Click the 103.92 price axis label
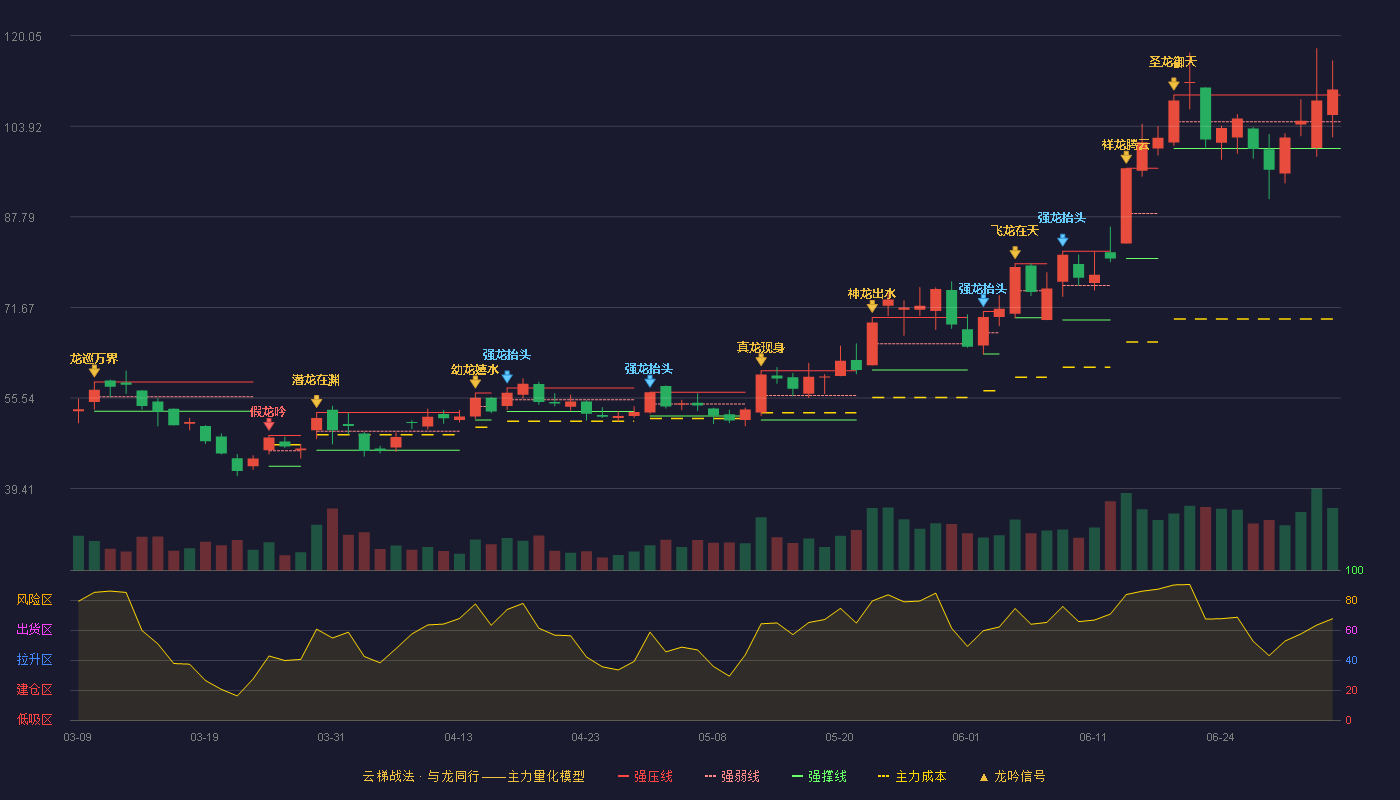Screen dimensions: 1400x800 (x=23, y=128)
